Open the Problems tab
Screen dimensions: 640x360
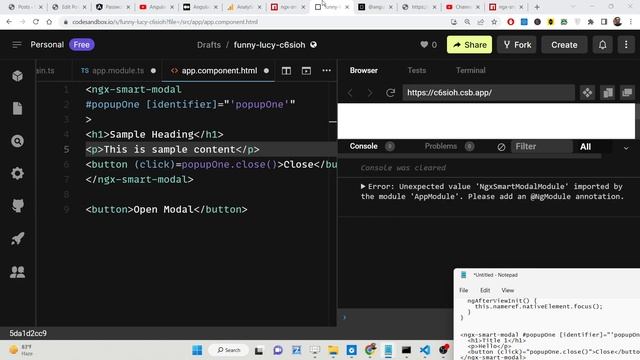(441, 146)
